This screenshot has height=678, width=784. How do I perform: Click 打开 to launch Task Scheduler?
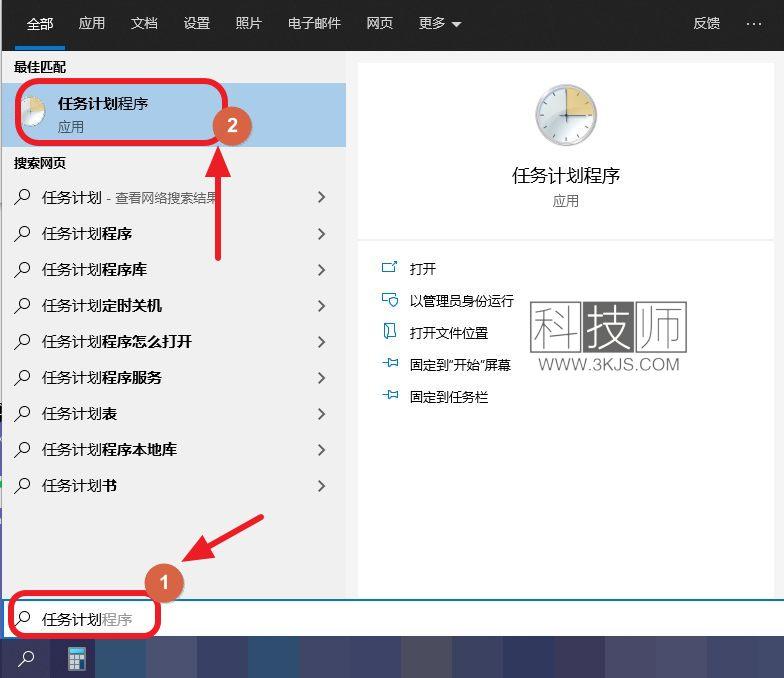click(423, 268)
